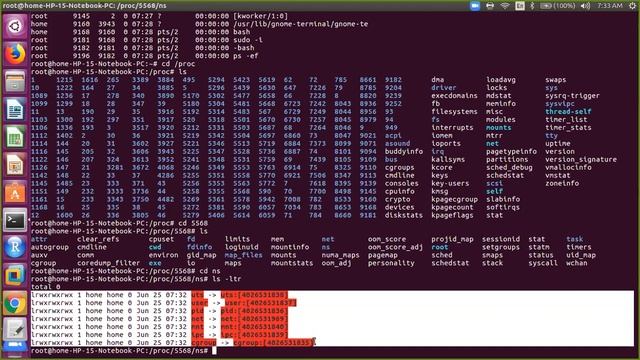The image size is (640, 360).
Task: Click the 'meminfo' file name
Action: point(501,104)
